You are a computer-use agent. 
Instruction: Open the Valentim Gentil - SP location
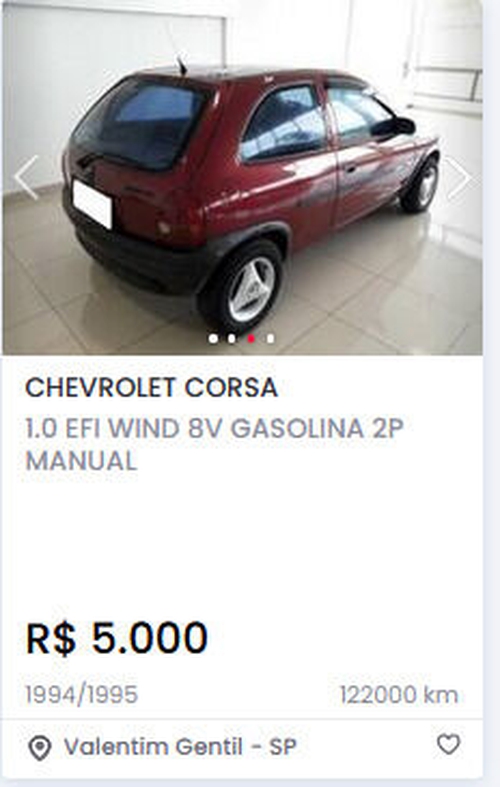click(180, 746)
